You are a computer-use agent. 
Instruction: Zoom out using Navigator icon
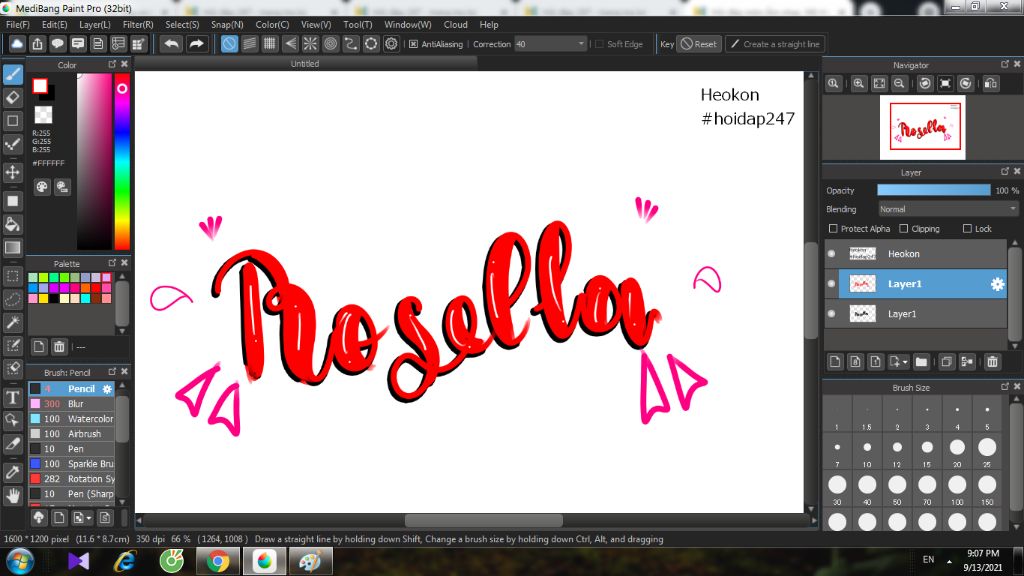[899, 84]
